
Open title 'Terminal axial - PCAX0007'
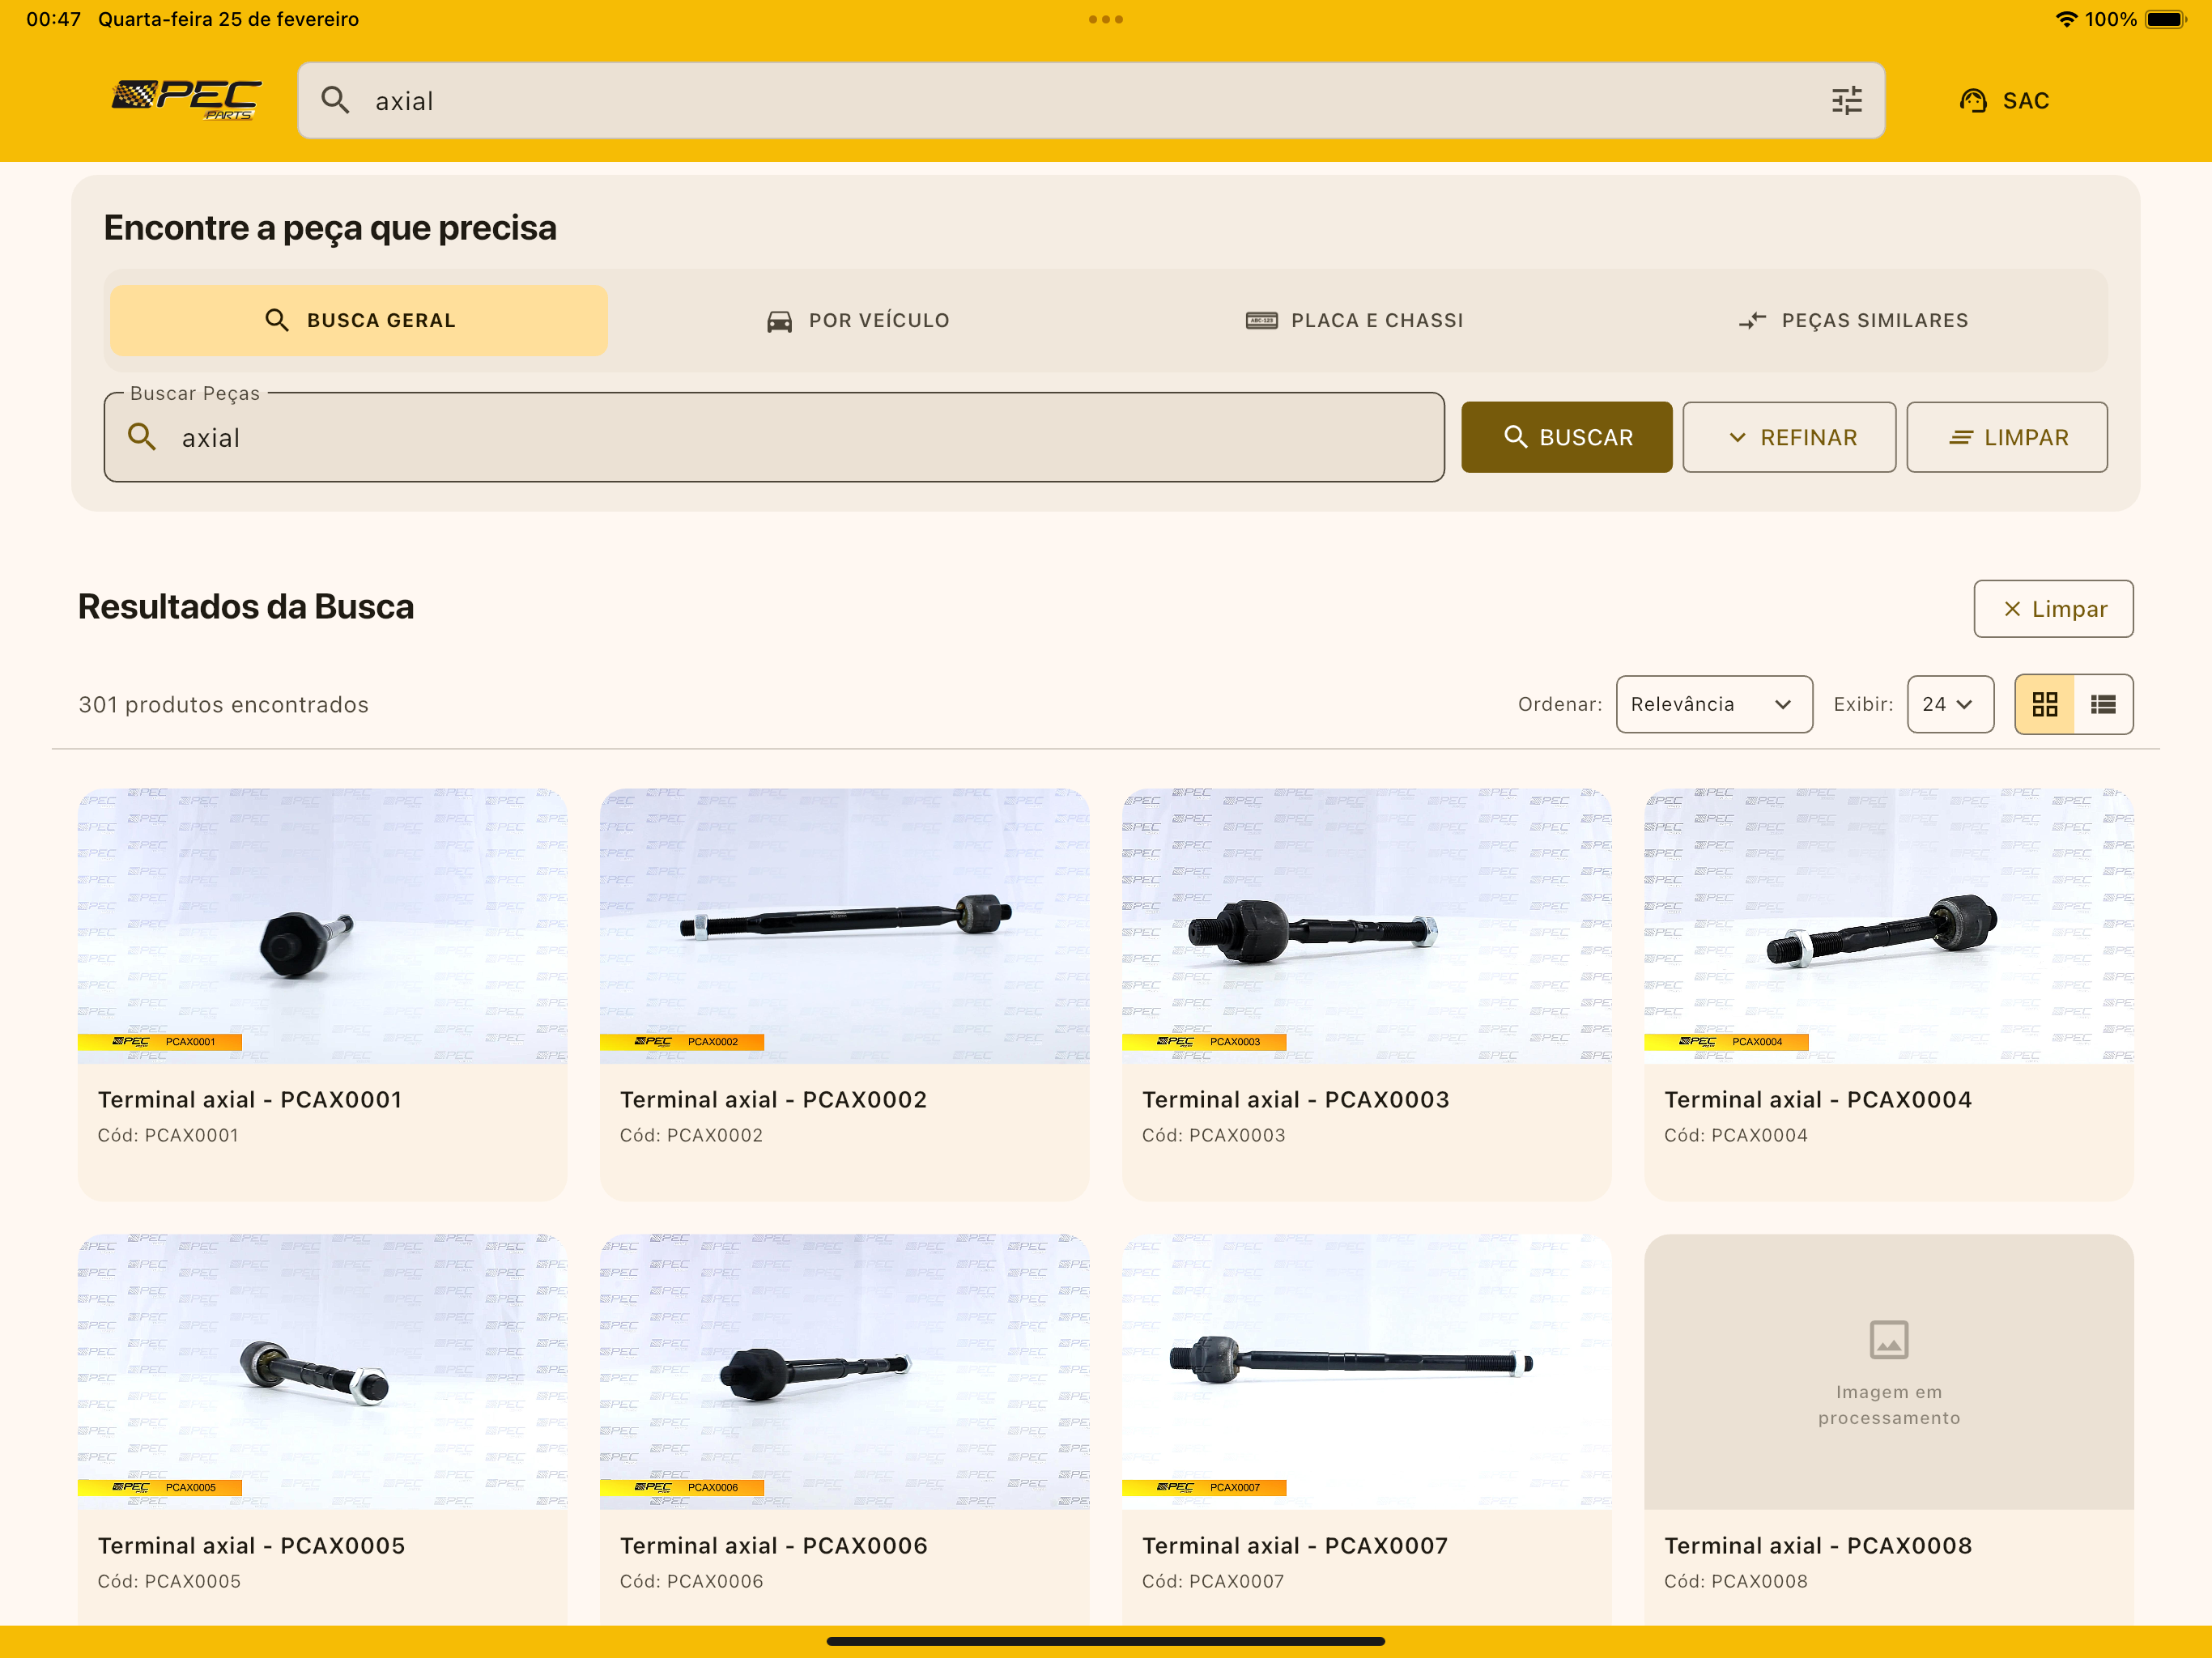[x=1295, y=1545]
